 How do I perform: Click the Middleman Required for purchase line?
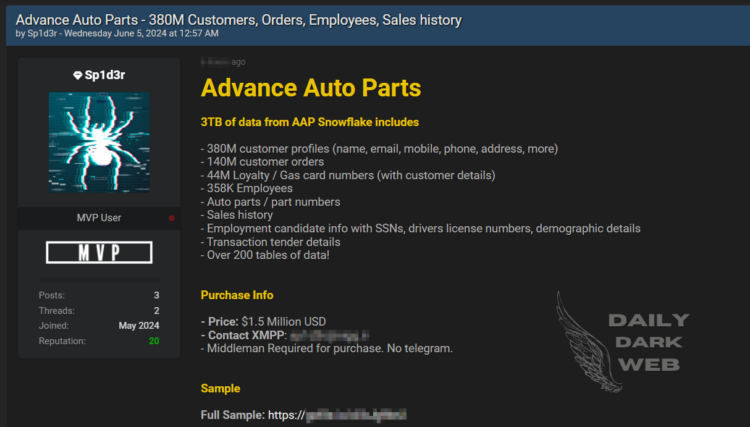click(x=326, y=348)
